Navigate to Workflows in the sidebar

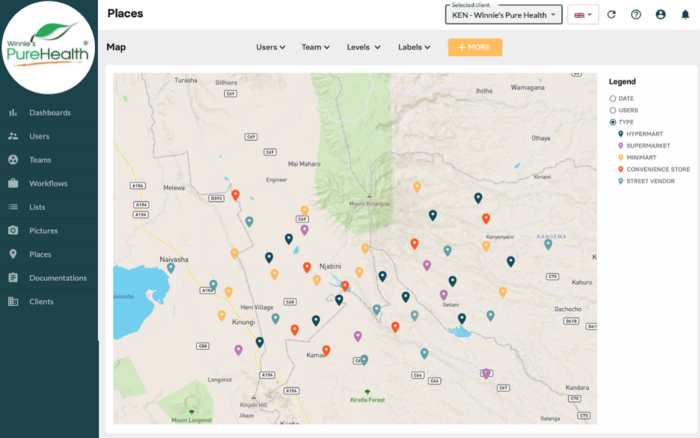pos(49,184)
